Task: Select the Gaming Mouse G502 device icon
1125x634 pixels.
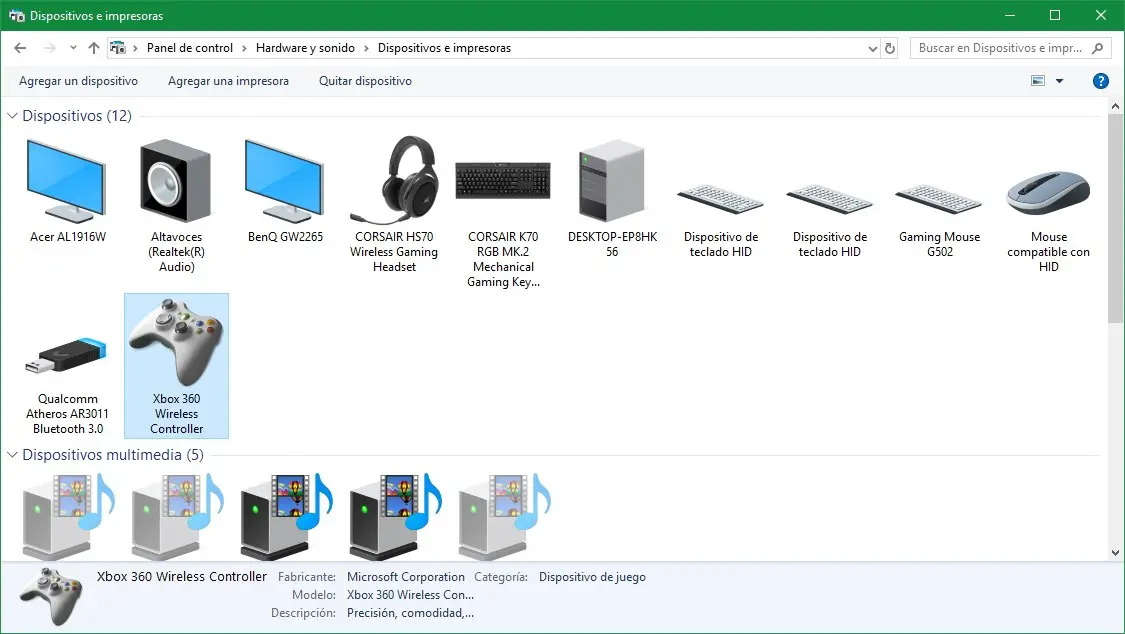Action: (x=939, y=199)
